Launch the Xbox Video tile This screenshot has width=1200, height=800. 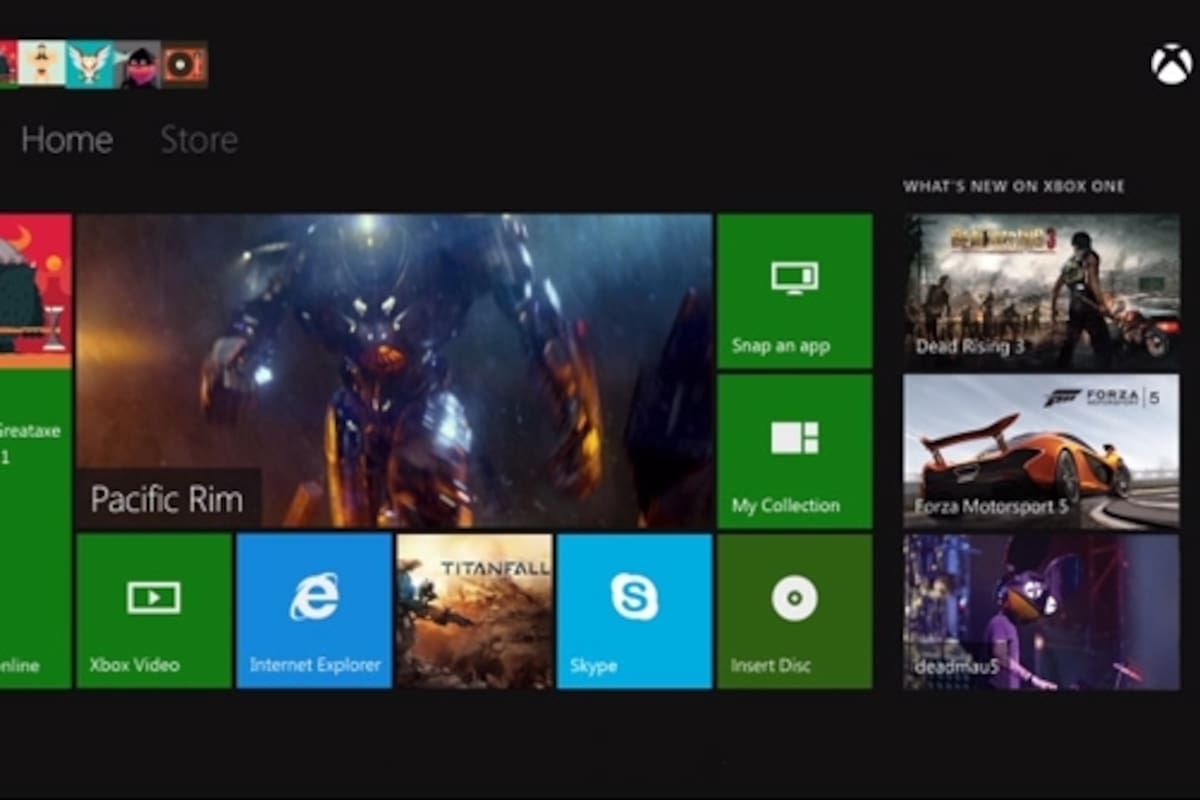tap(154, 611)
